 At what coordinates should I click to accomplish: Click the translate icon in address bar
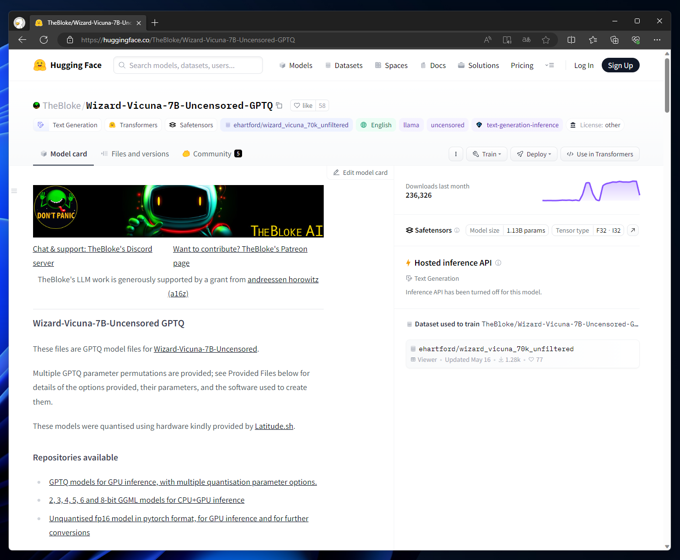[x=526, y=40]
